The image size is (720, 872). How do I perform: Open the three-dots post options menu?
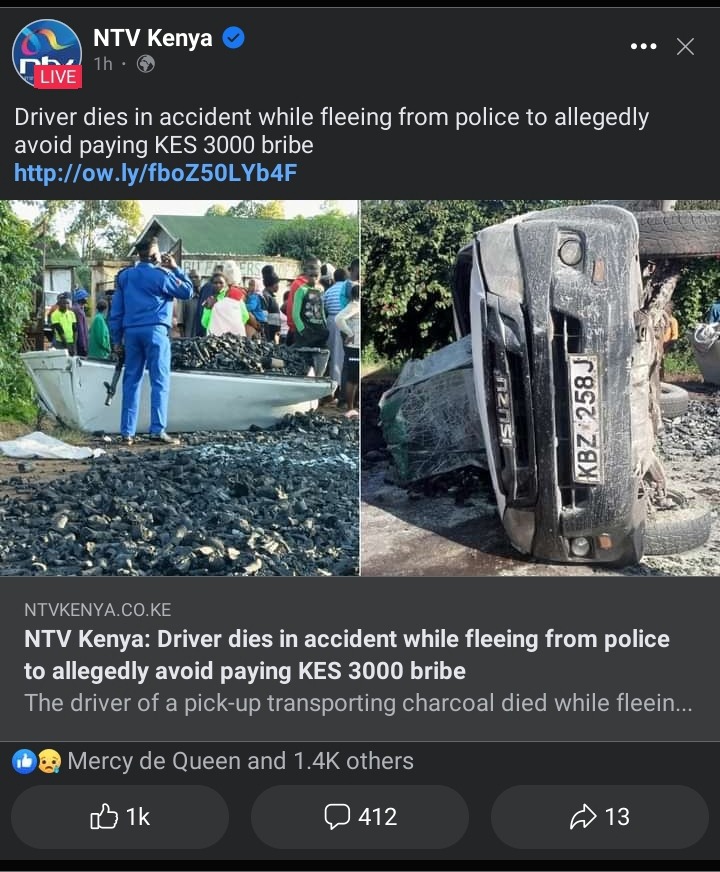point(643,46)
